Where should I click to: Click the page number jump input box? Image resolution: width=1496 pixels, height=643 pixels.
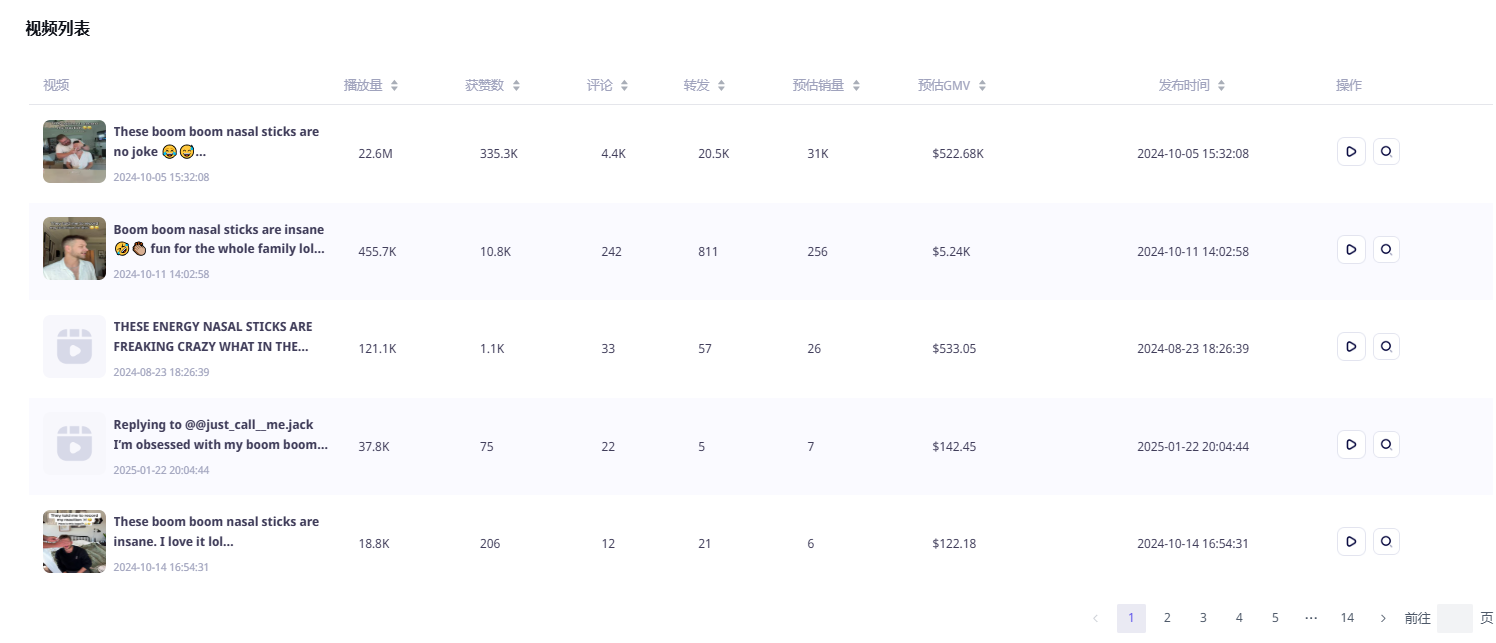[x=1454, y=618]
